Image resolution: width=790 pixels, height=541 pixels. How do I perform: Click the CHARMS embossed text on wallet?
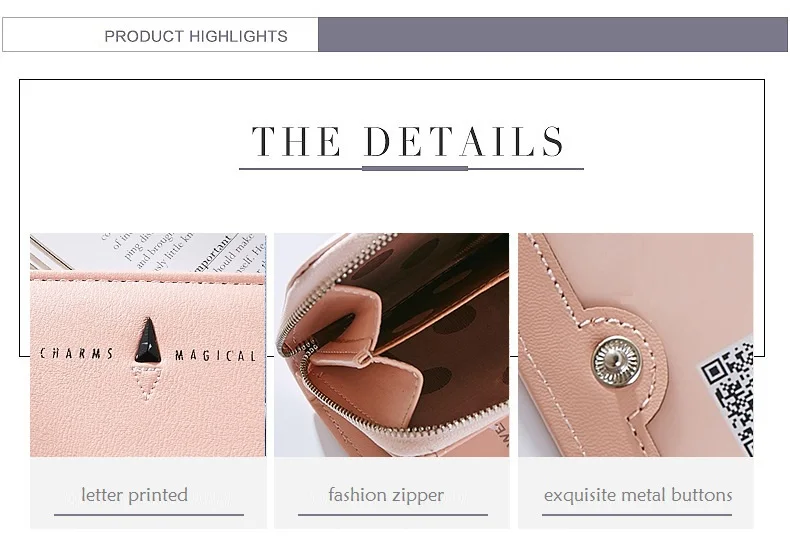coord(77,354)
